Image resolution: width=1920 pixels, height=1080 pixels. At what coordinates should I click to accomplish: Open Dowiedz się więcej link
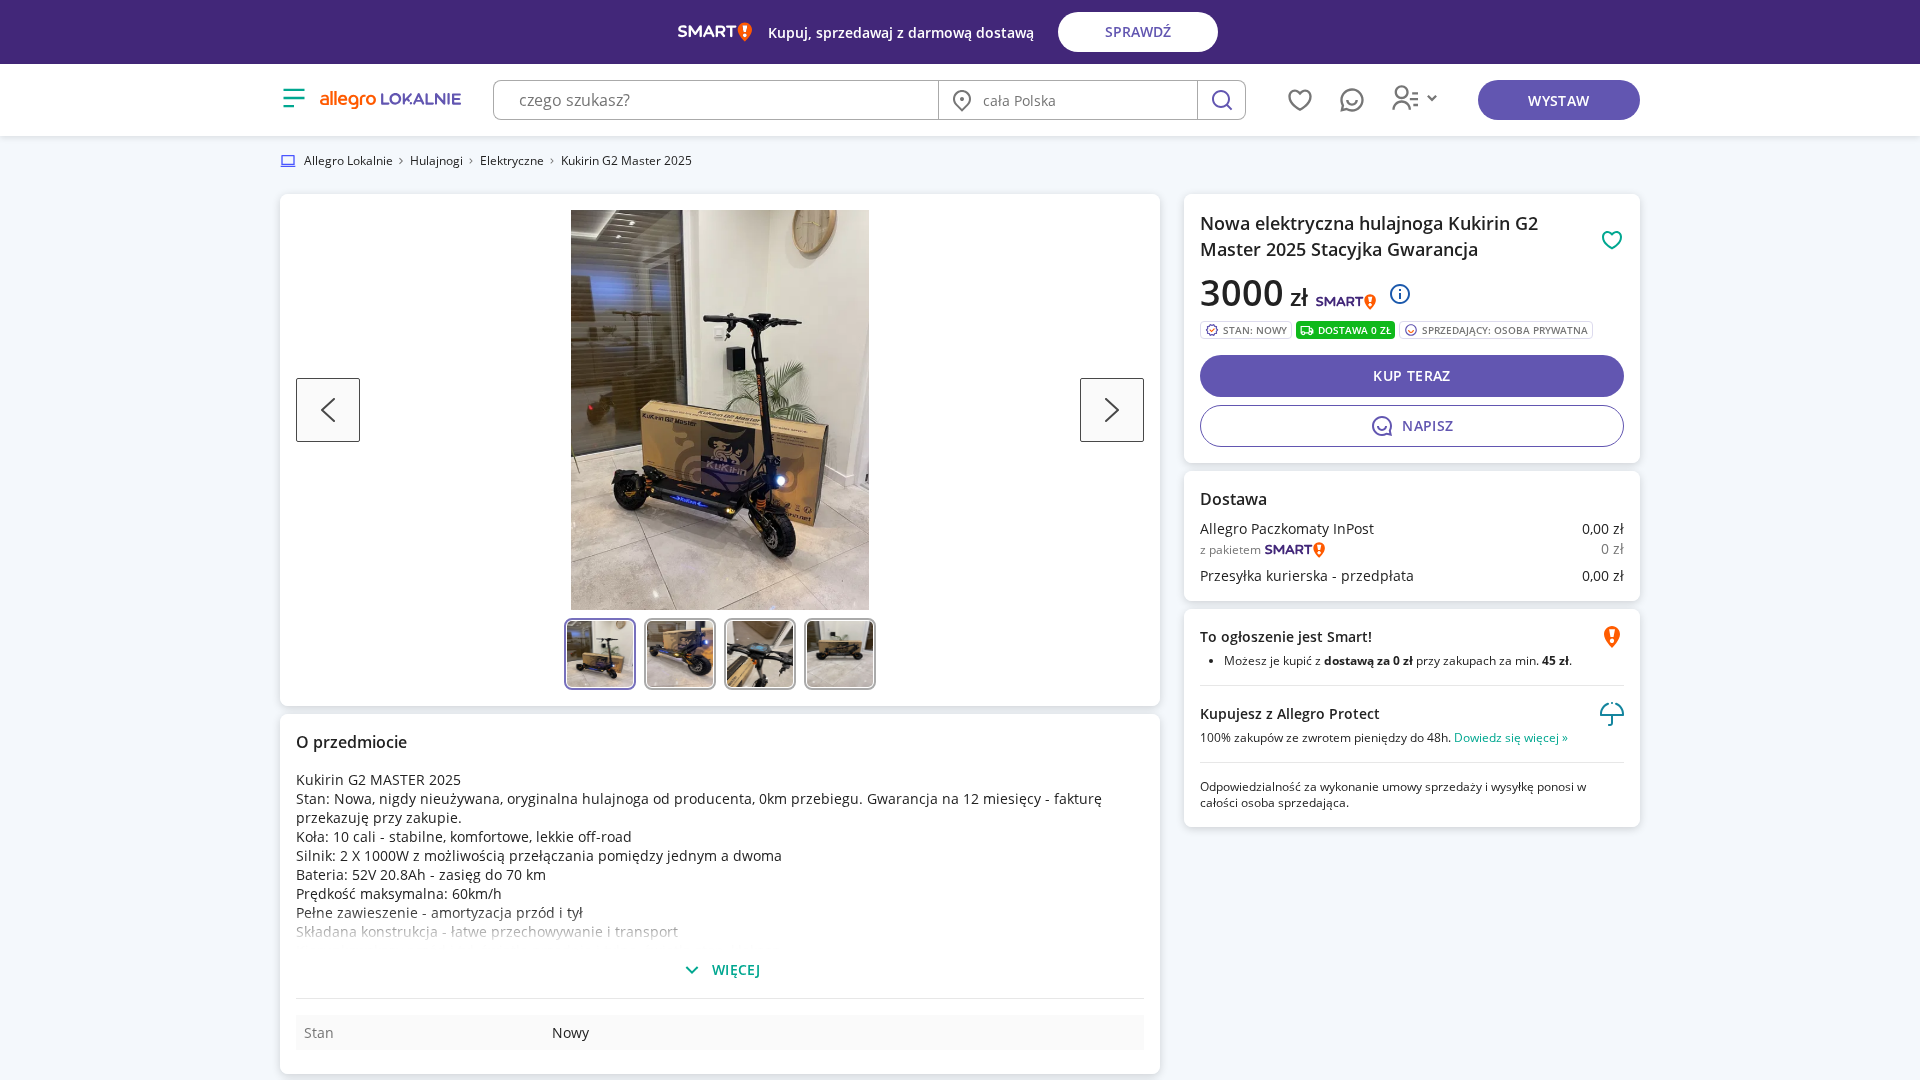1511,738
